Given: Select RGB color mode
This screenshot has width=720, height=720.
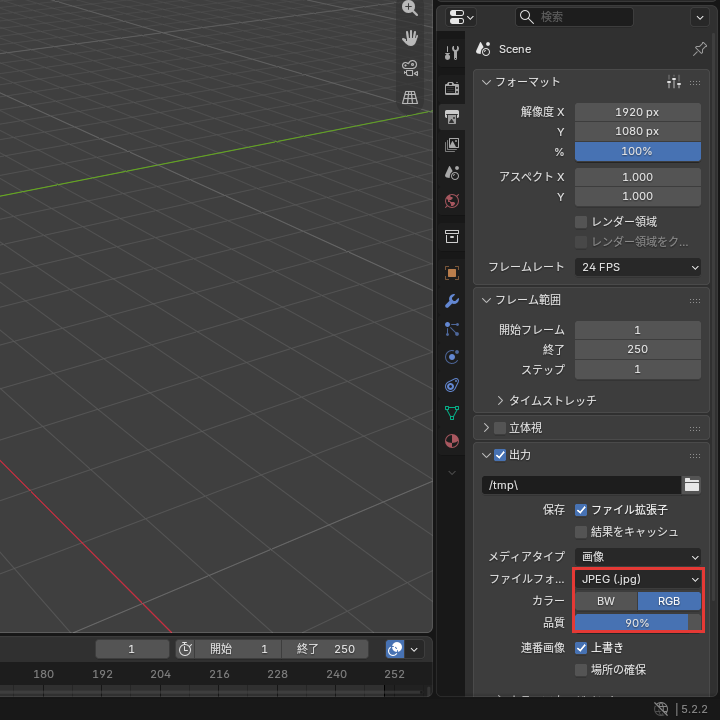Looking at the screenshot, I should click(669, 601).
